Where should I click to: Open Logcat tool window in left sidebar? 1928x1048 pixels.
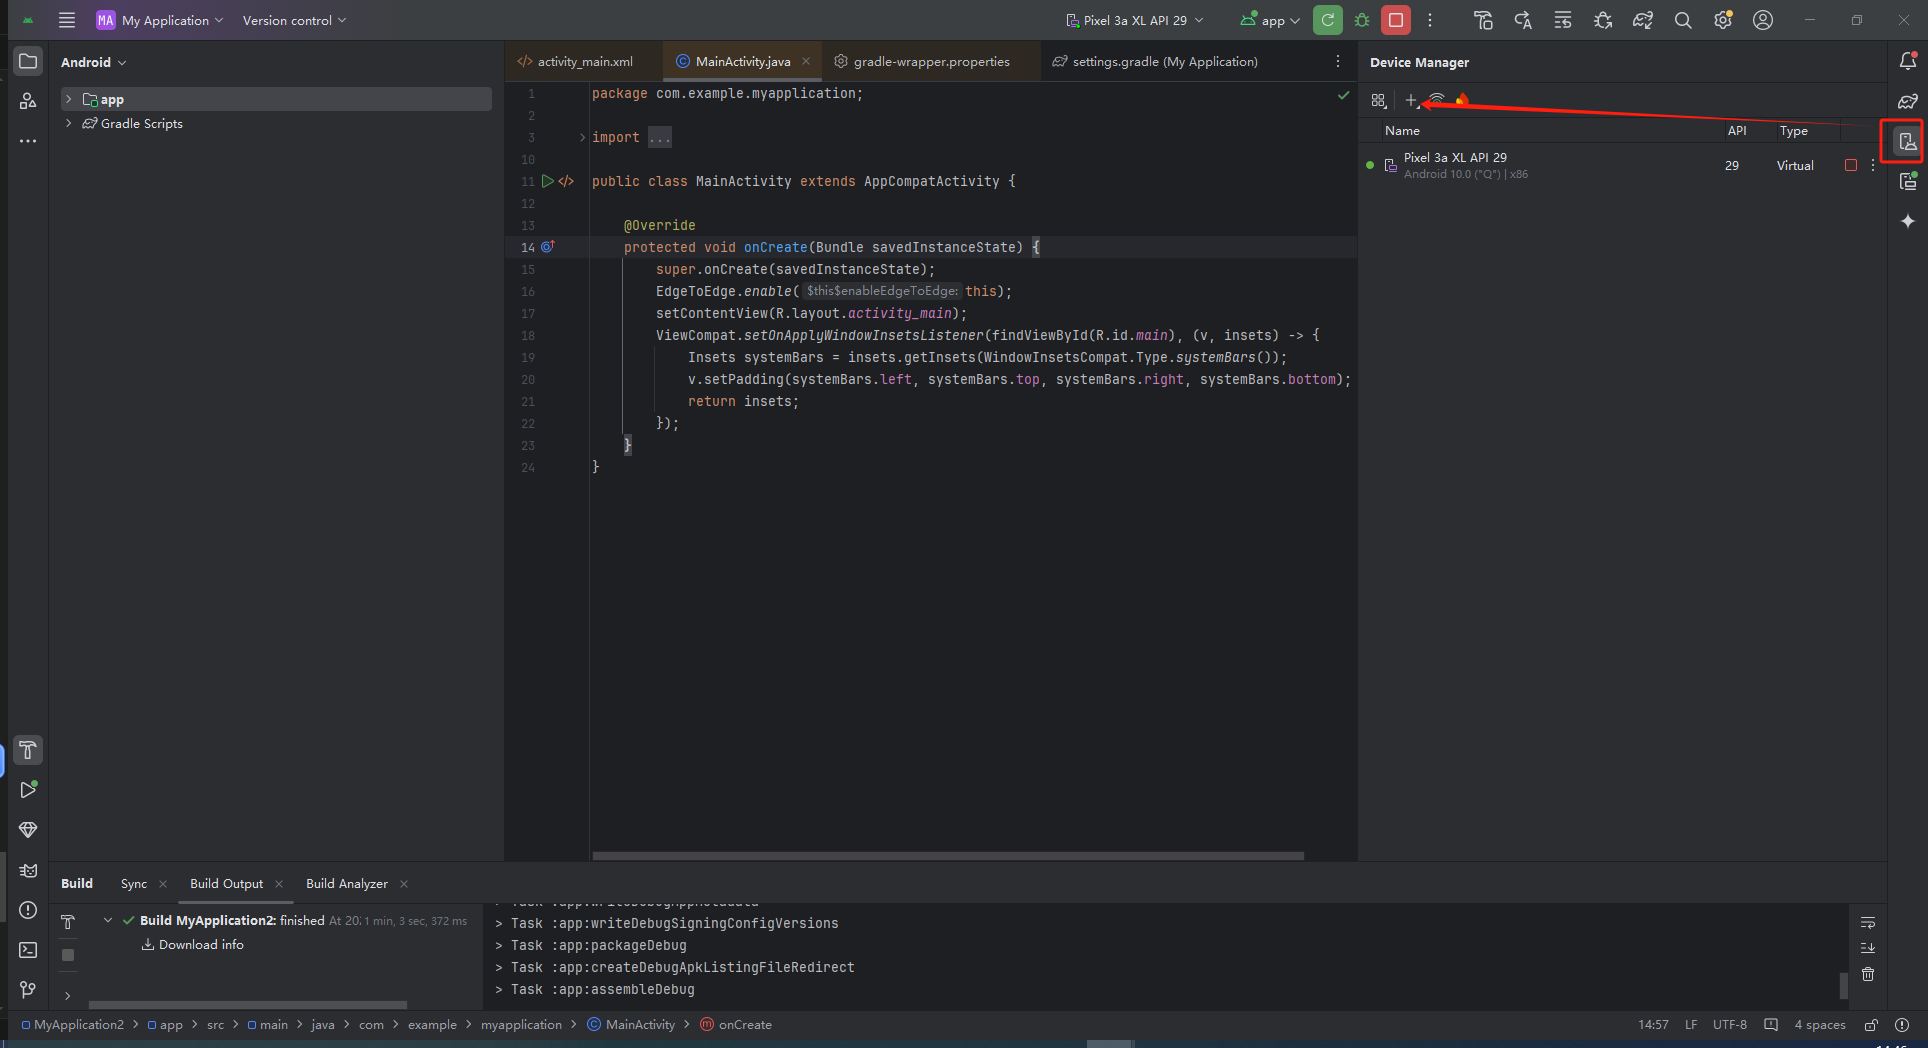tap(28, 870)
